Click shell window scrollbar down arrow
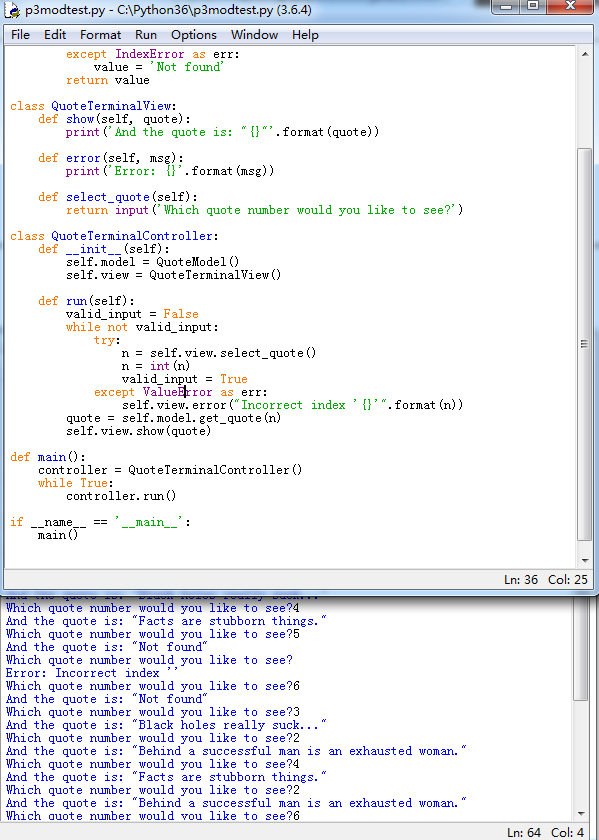 pos(581,814)
